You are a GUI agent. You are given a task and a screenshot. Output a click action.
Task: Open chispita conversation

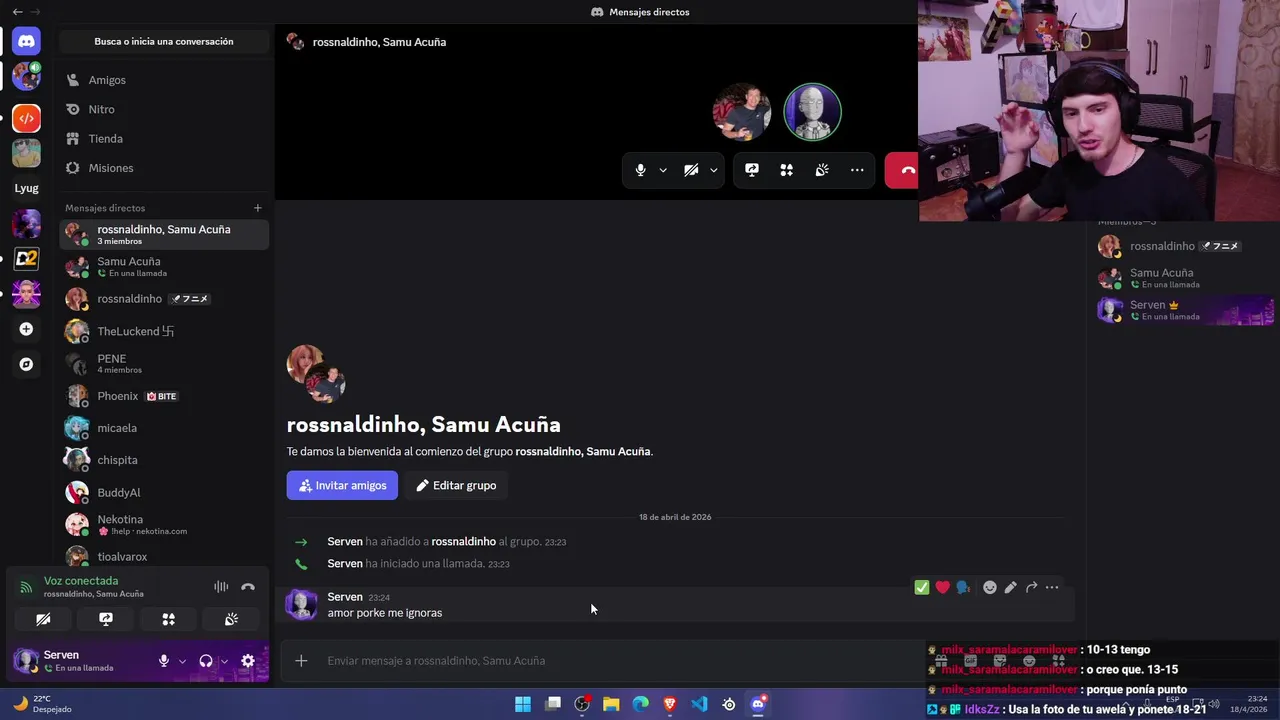point(164,460)
